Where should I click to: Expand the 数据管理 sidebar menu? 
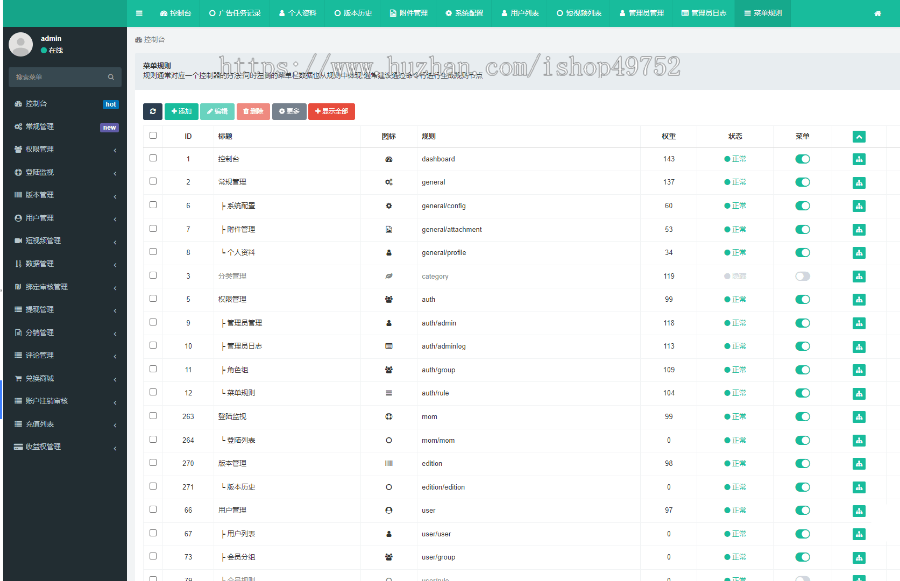tap(65, 264)
